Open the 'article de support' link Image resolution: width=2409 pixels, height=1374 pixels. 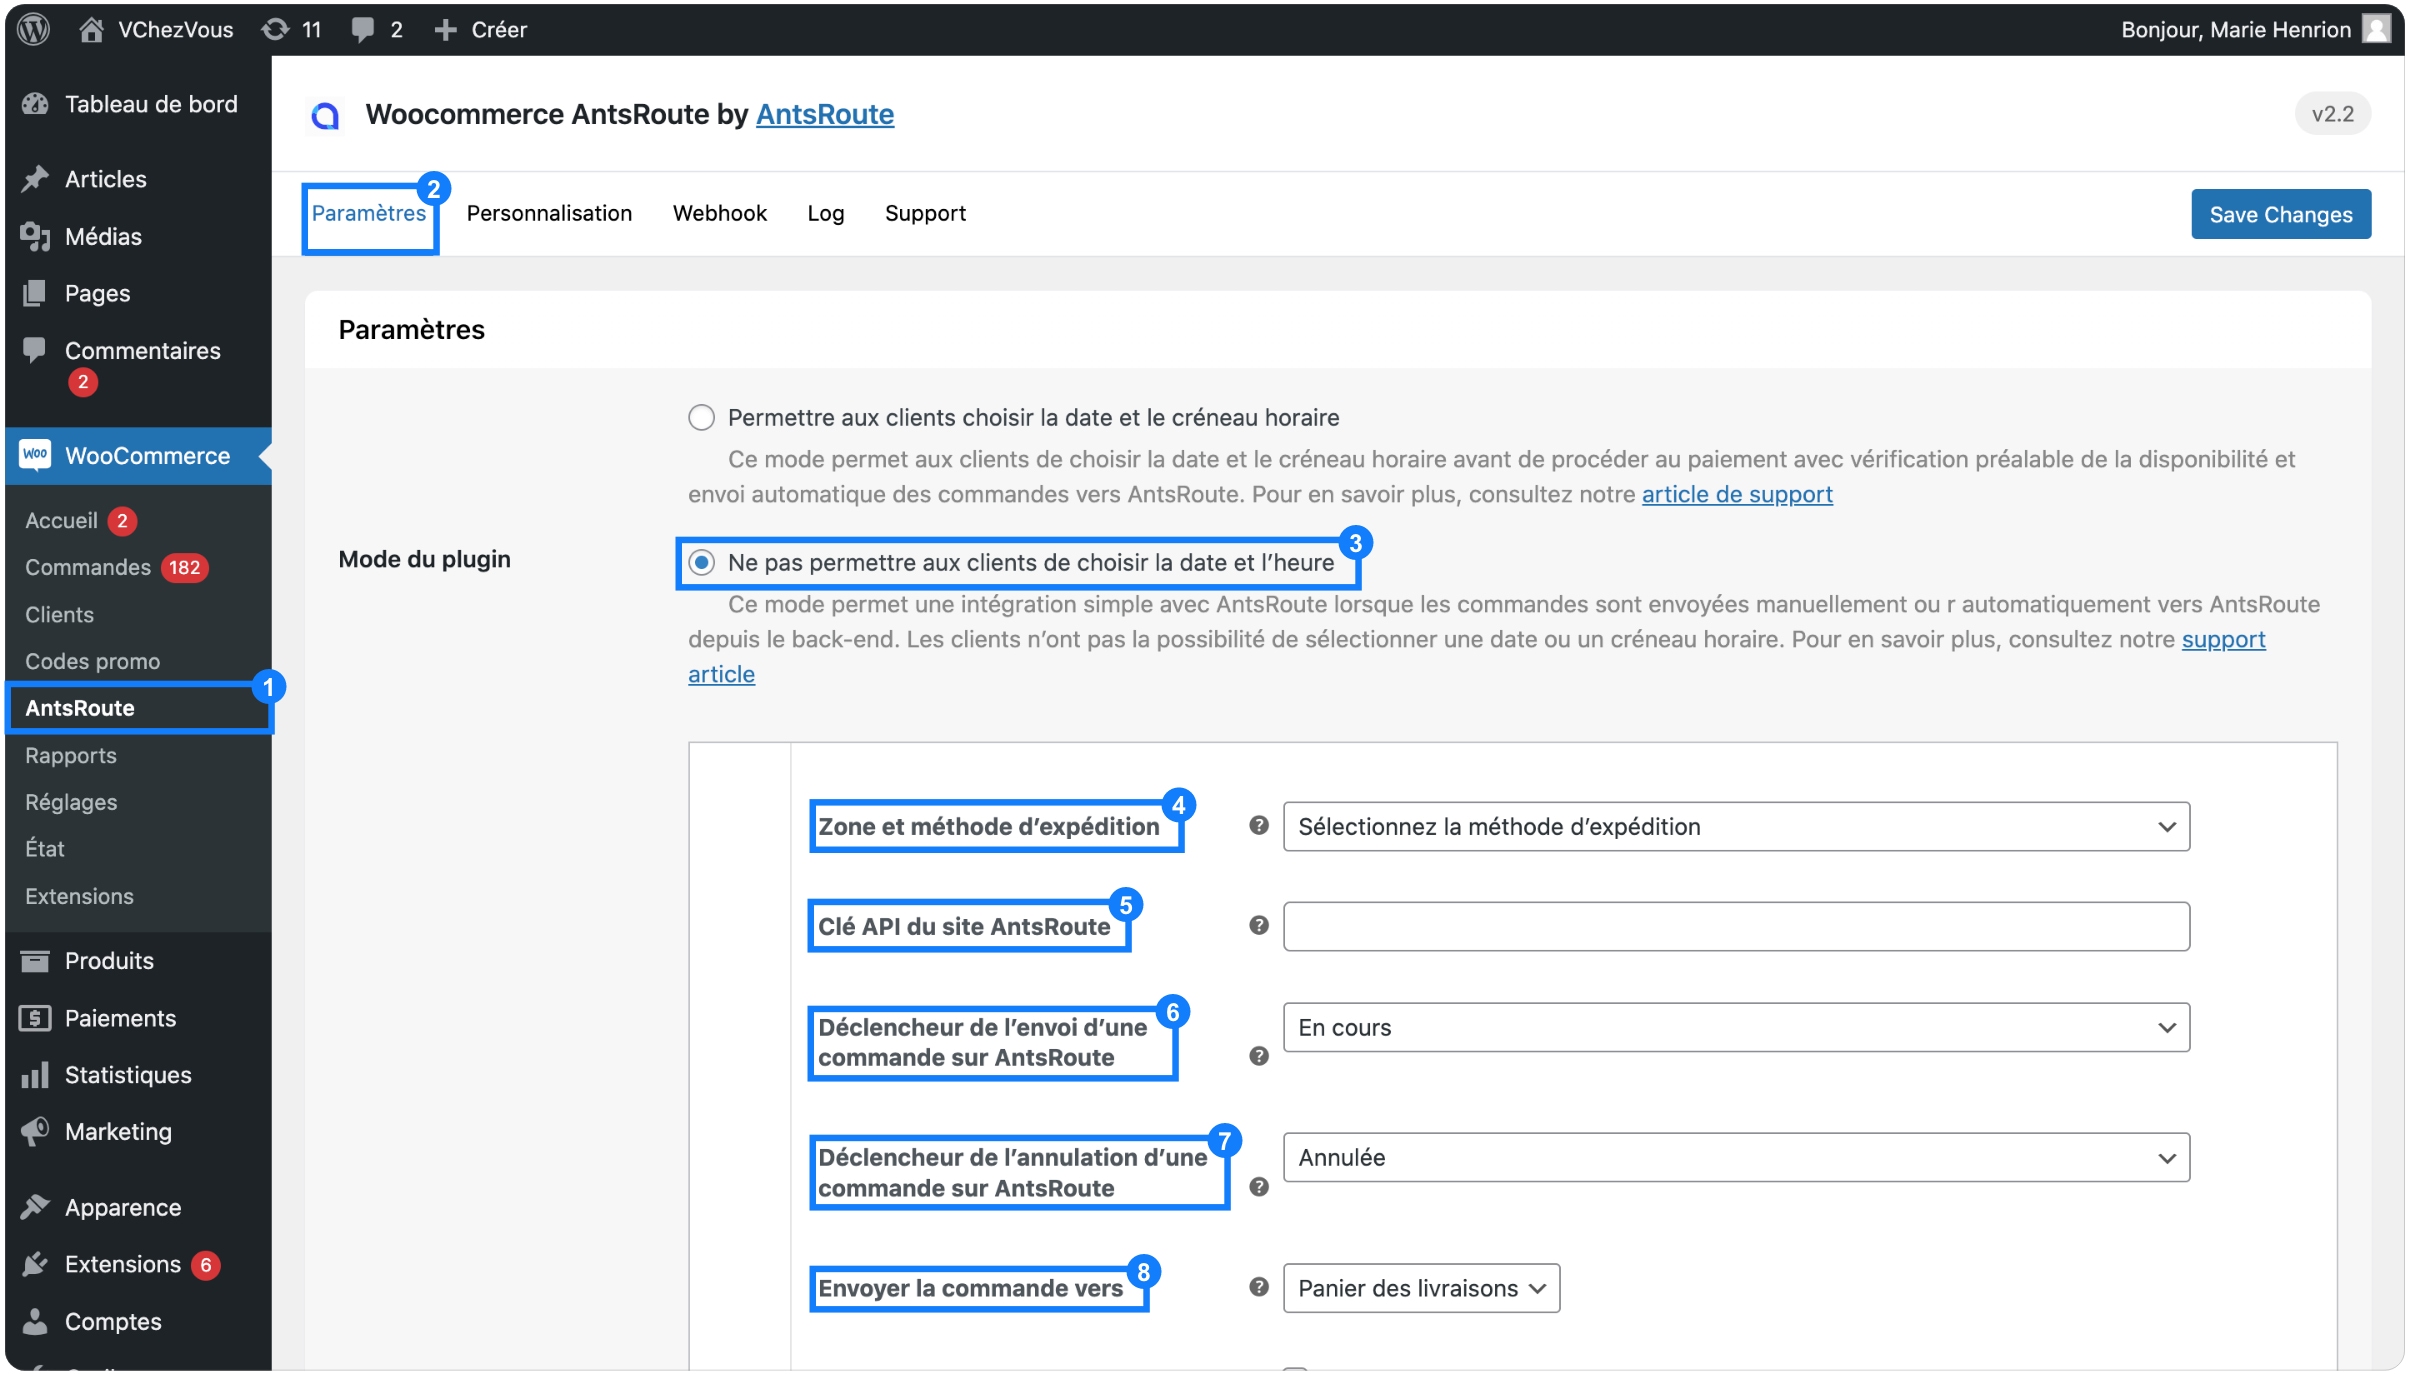pyautogui.click(x=1737, y=494)
